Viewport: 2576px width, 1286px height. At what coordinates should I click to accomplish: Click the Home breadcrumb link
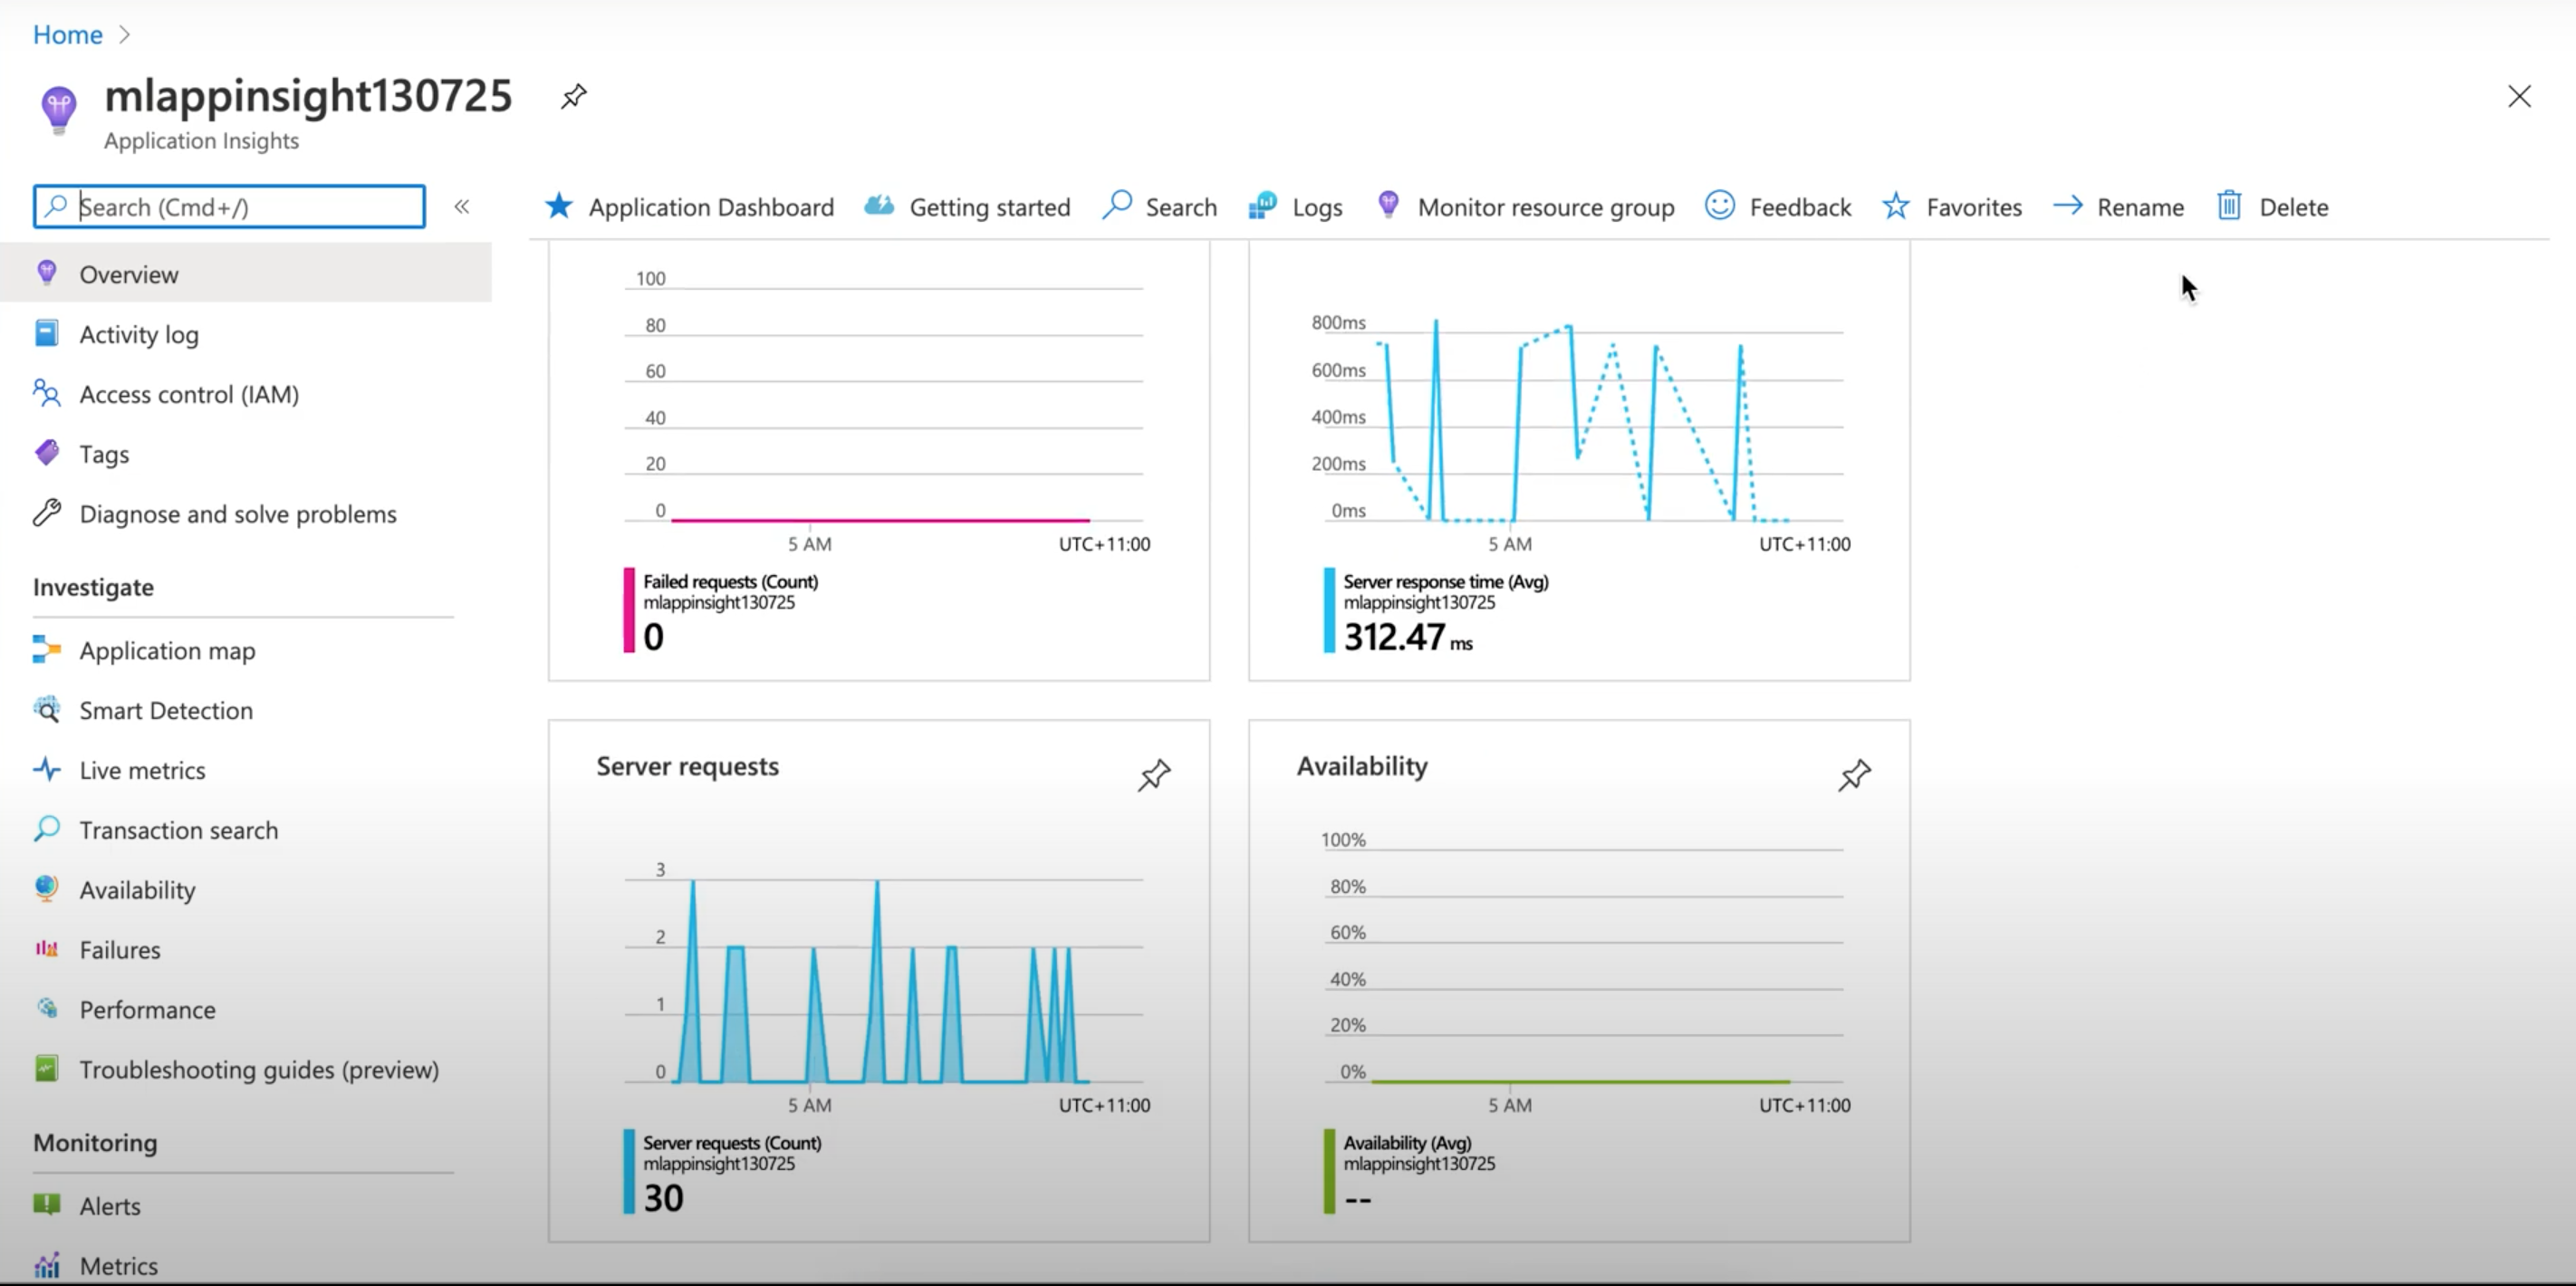pos(67,35)
